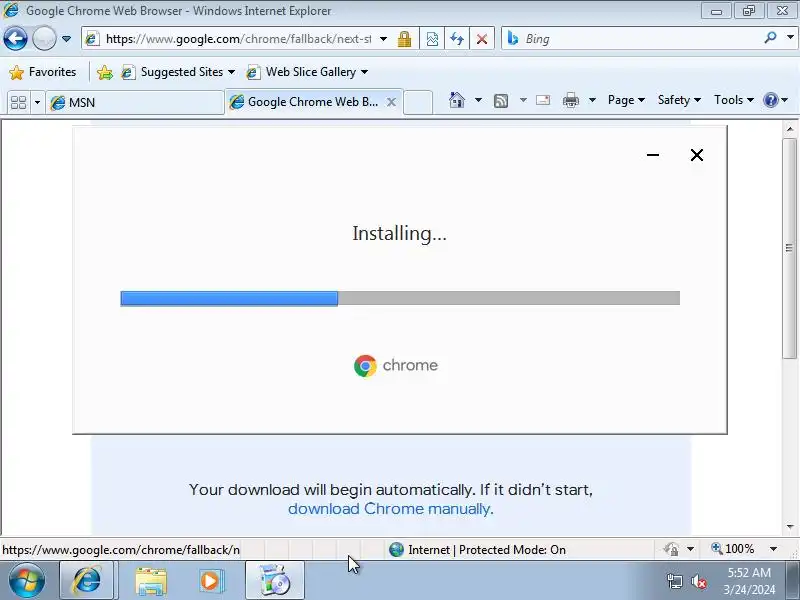This screenshot has width=800, height=600.
Task: Expand the Home button dropdown arrow
Action: pos(478,100)
